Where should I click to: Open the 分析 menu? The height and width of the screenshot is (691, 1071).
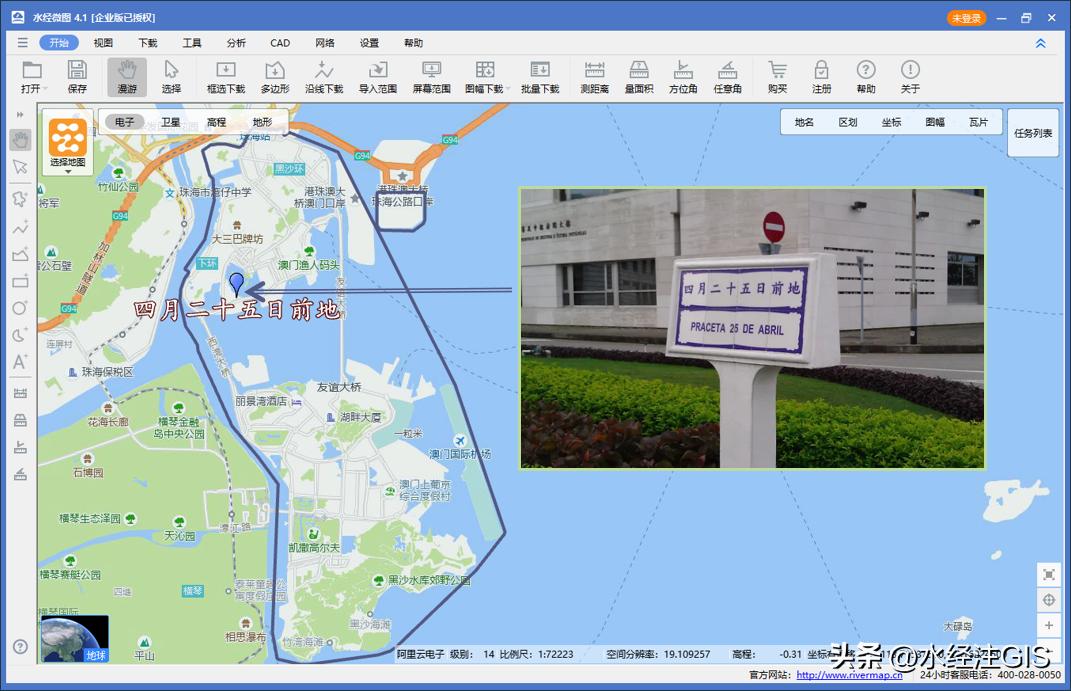[236, 43]
